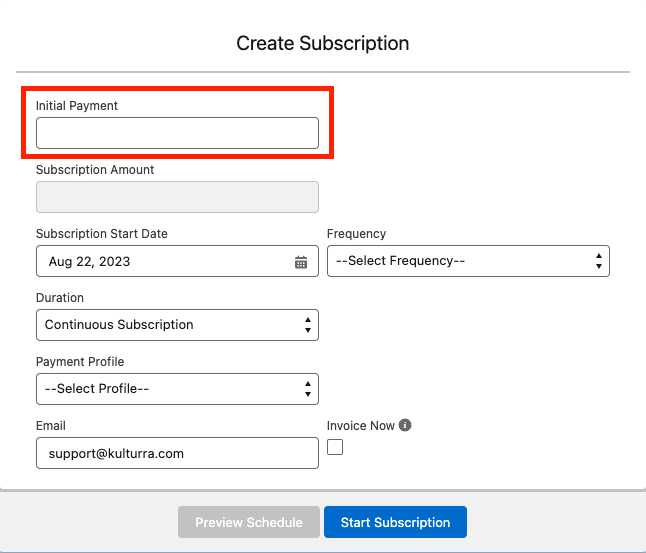Click the Invoice Now label text
This screenshot has width=646, height=553.
[361, 426]
